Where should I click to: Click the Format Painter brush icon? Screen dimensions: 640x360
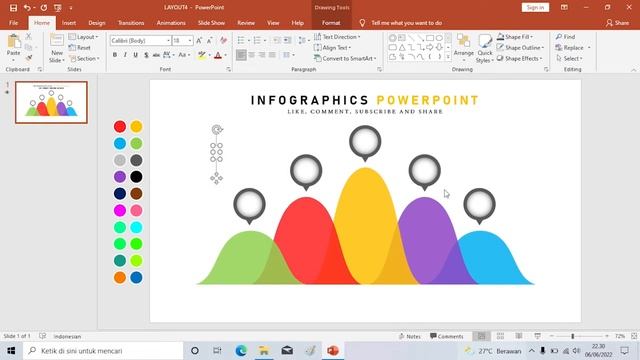29,58
